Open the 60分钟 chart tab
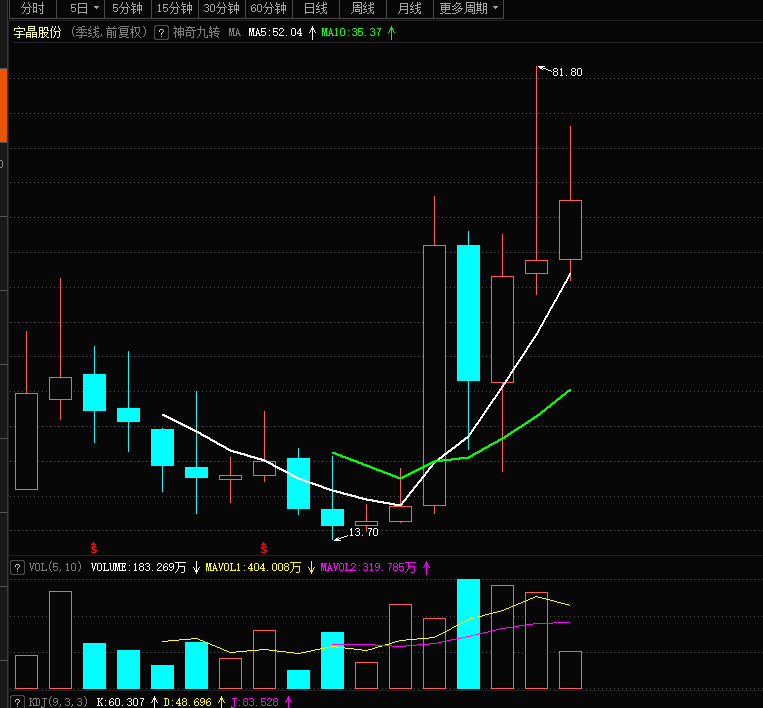Image resolution: width=763 pixels, height=708 pixels. 268,9
